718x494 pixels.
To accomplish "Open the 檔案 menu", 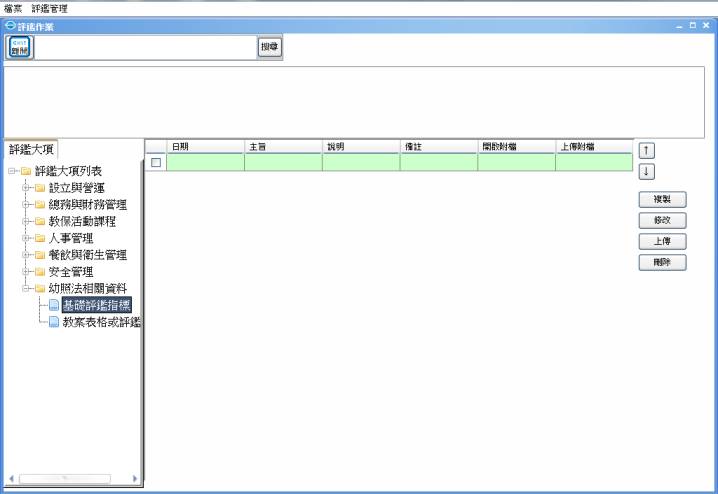I will (14, 8).
